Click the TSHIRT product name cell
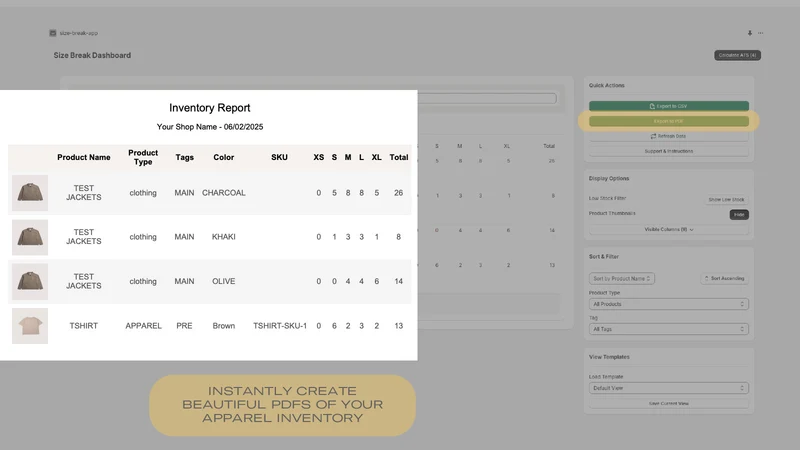The image size is (800, 450). click(84, 326)
